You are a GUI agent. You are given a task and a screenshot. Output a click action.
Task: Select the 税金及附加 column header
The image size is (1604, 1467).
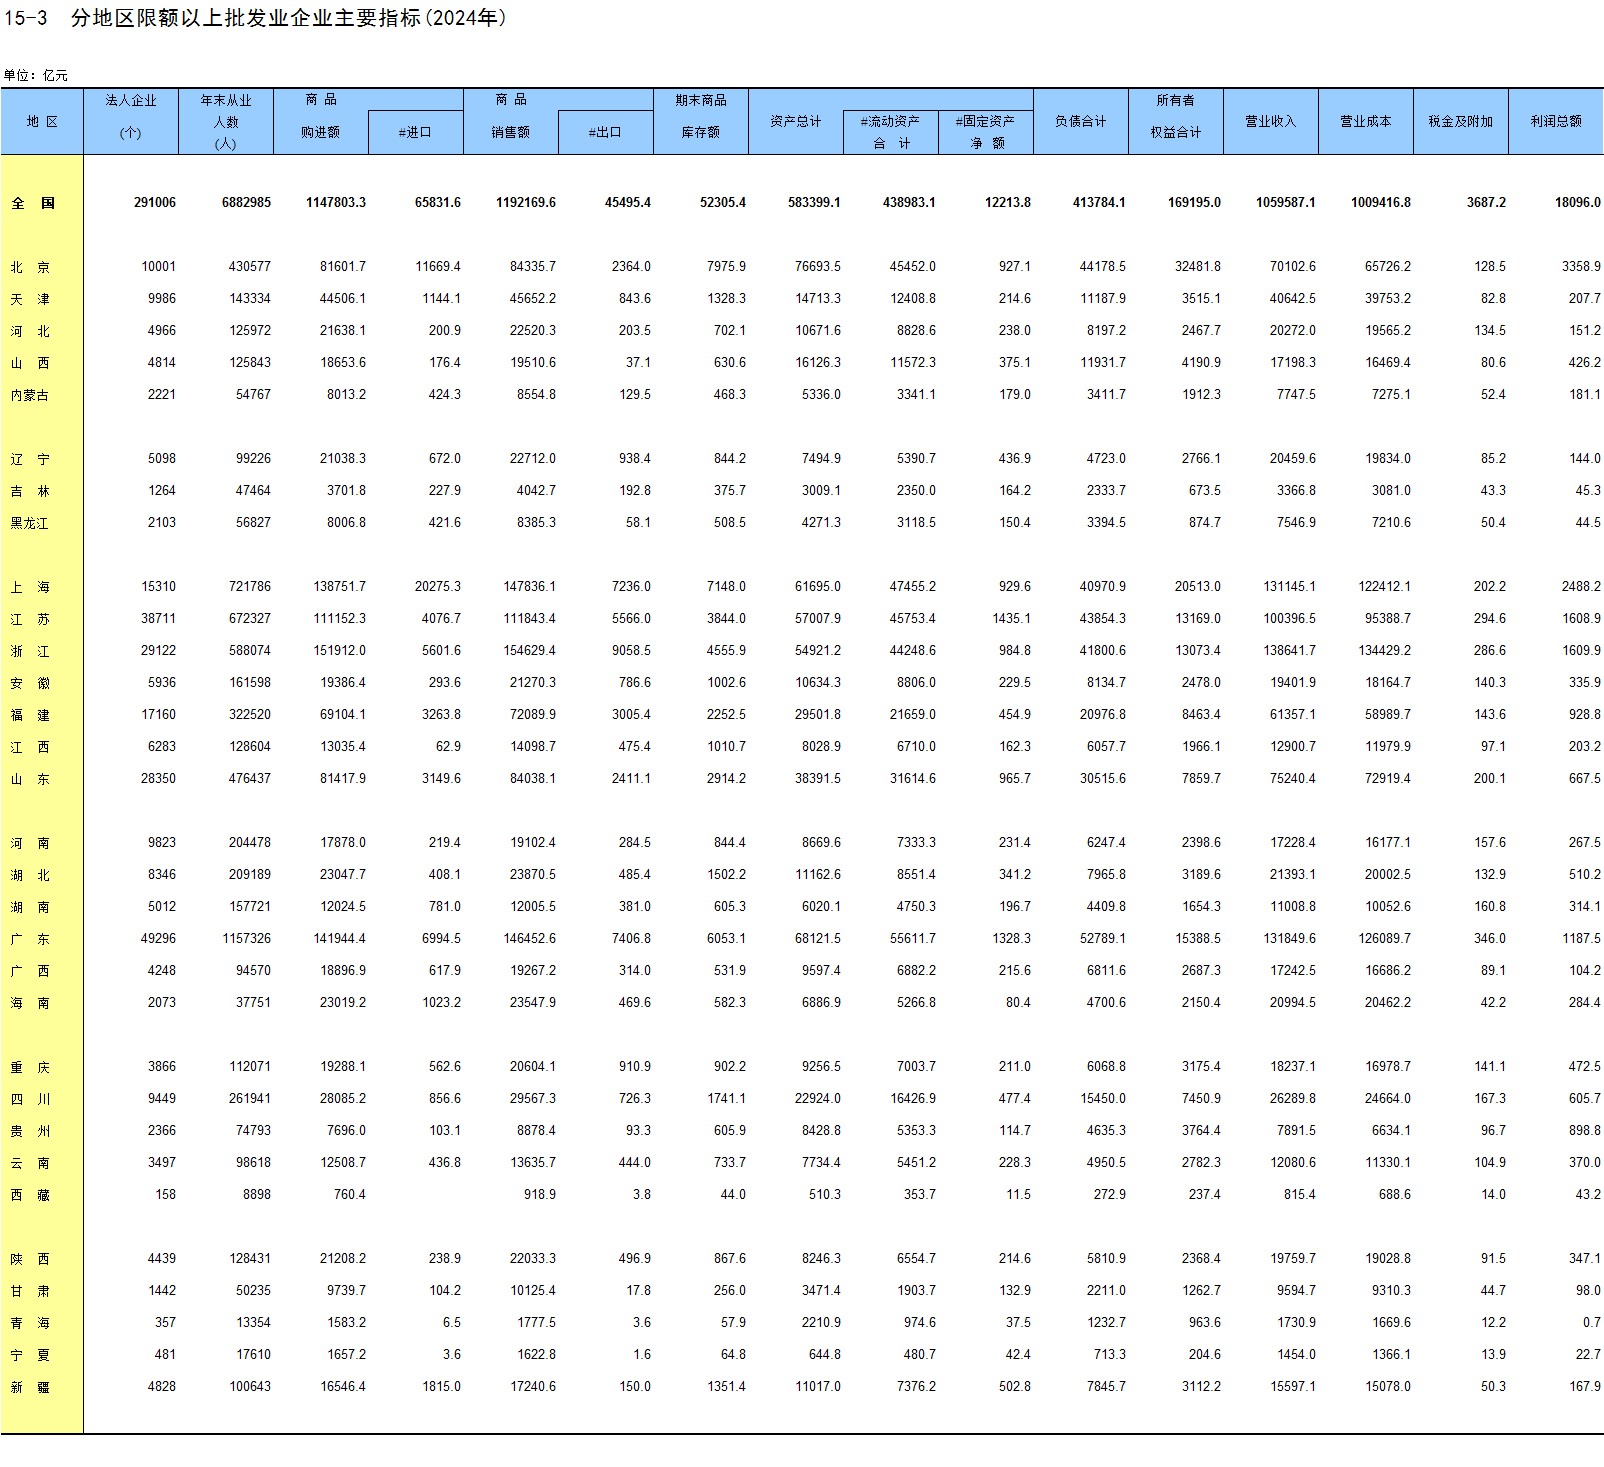pyautogui.click(x=1460, y=121)
